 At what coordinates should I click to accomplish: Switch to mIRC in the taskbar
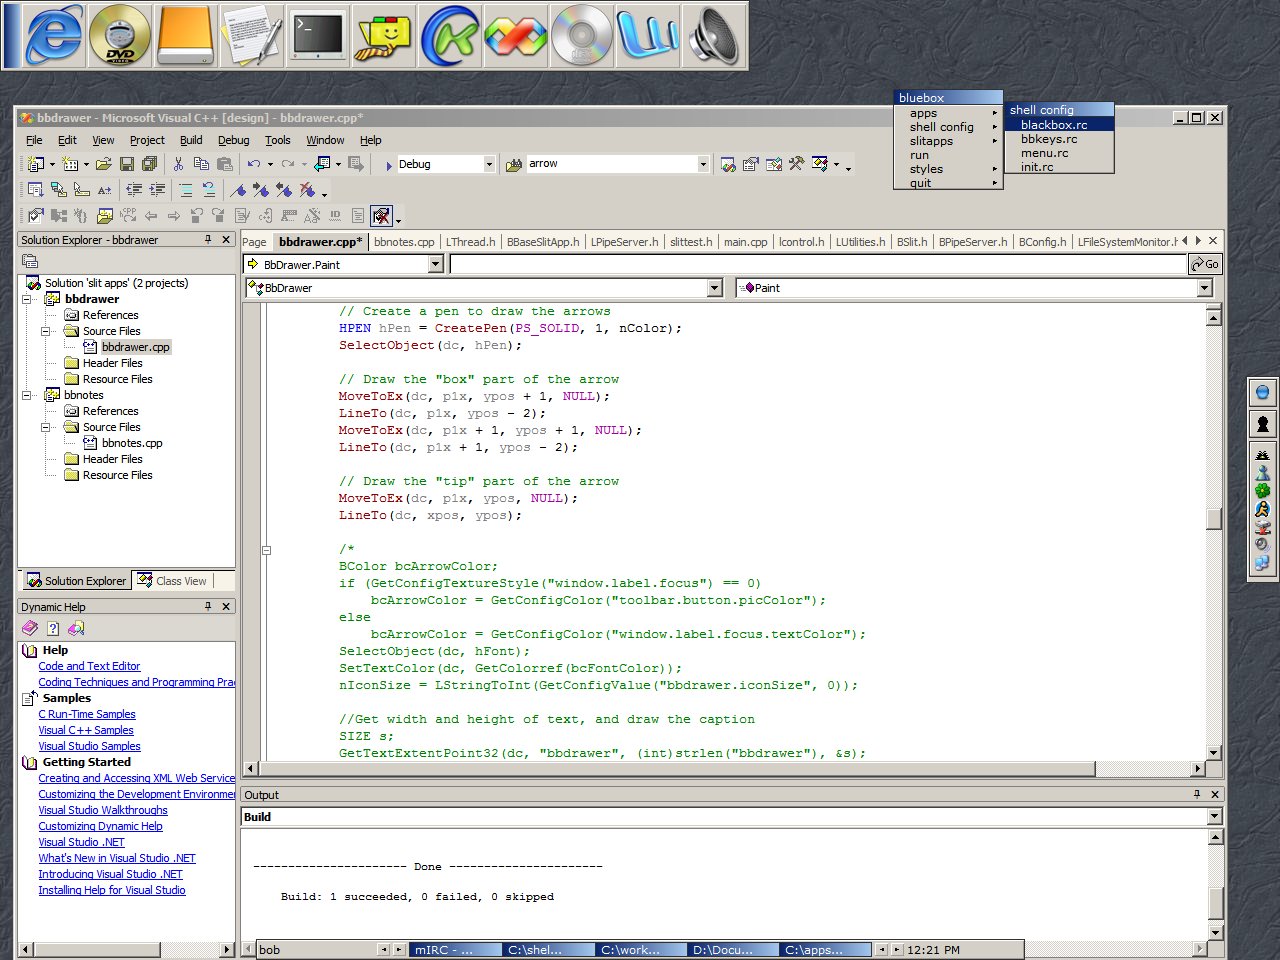[x=455, y=950]
